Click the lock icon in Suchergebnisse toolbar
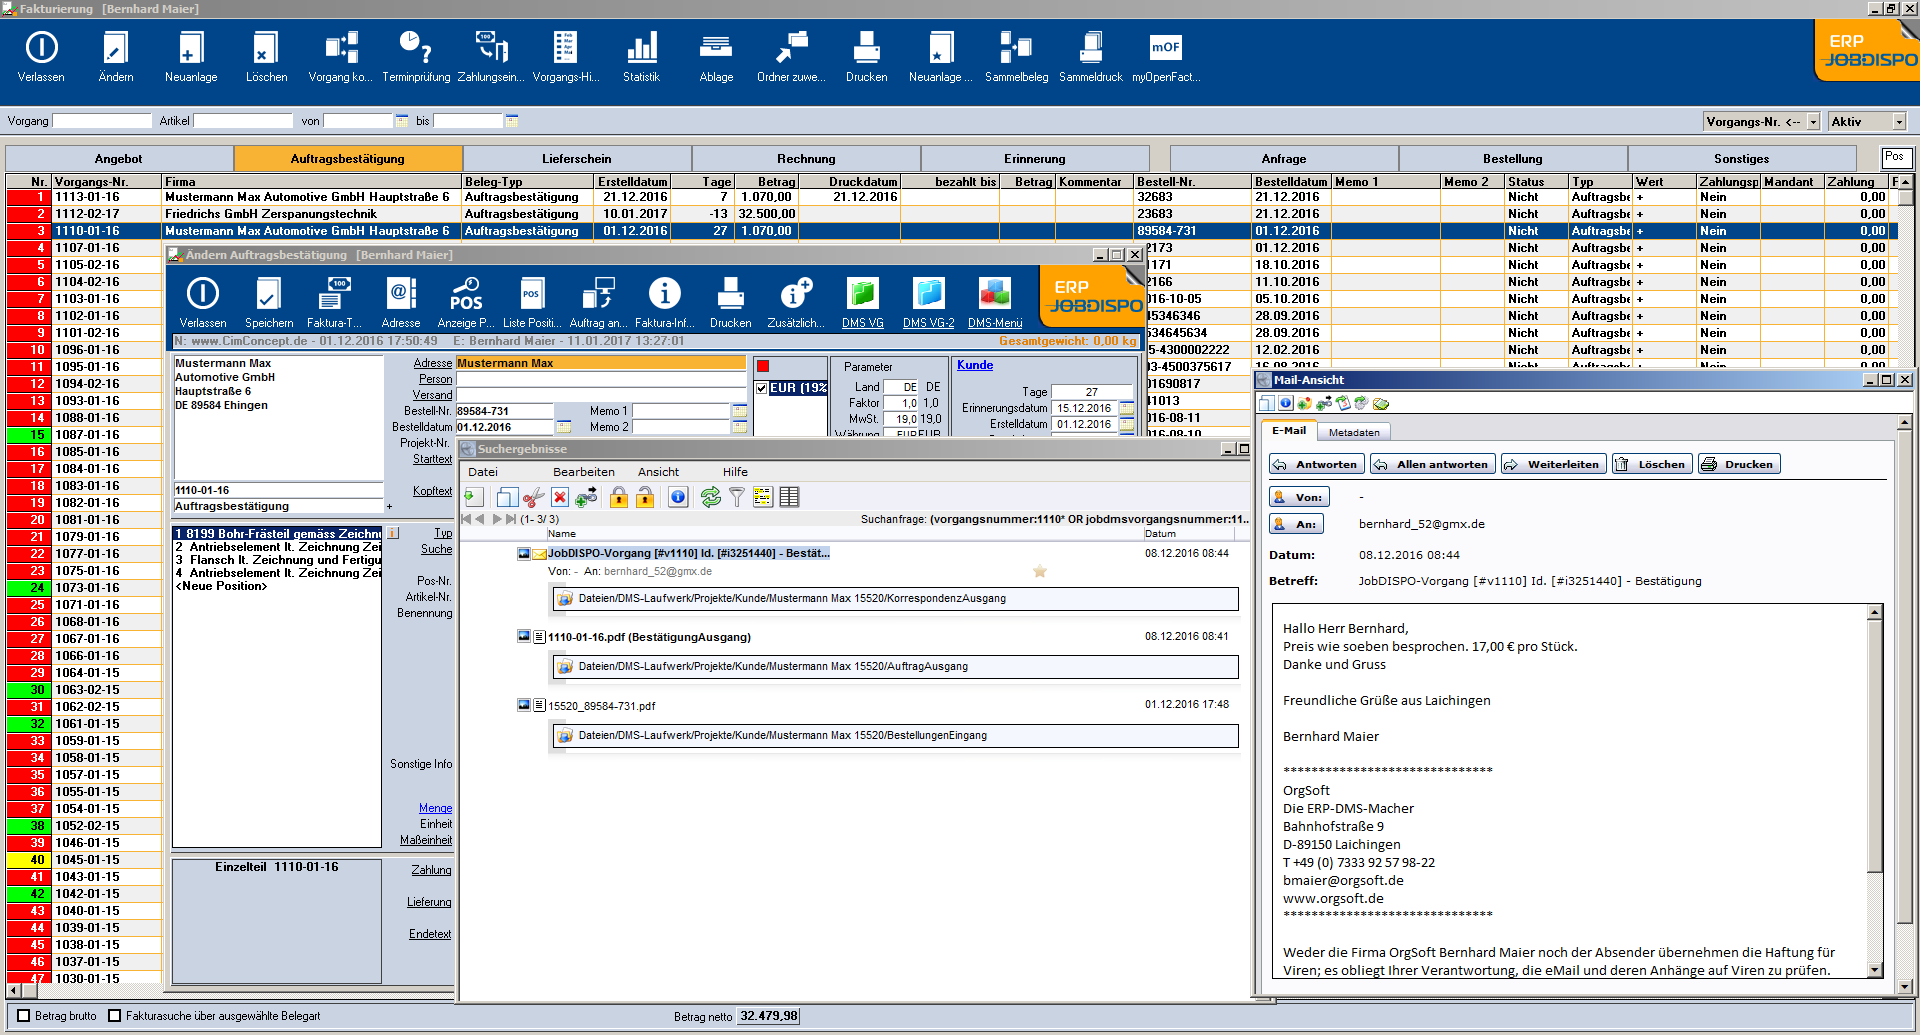Viewport: 1920px width, 1035px height. tap(617, 497)
